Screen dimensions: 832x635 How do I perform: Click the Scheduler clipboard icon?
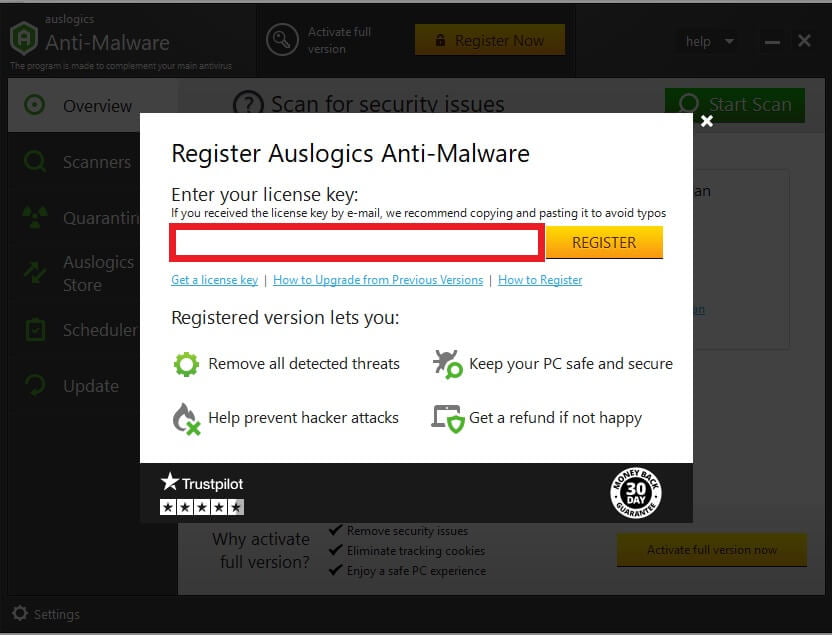(x=35, y=329)
